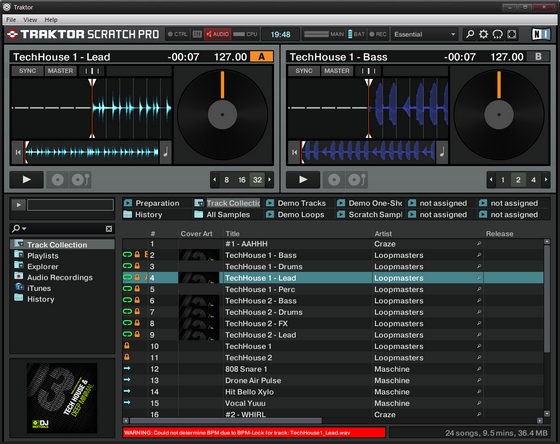Select Deck B letter focus button
Viewport: 560px width, 444px height.
pos(538,56)
